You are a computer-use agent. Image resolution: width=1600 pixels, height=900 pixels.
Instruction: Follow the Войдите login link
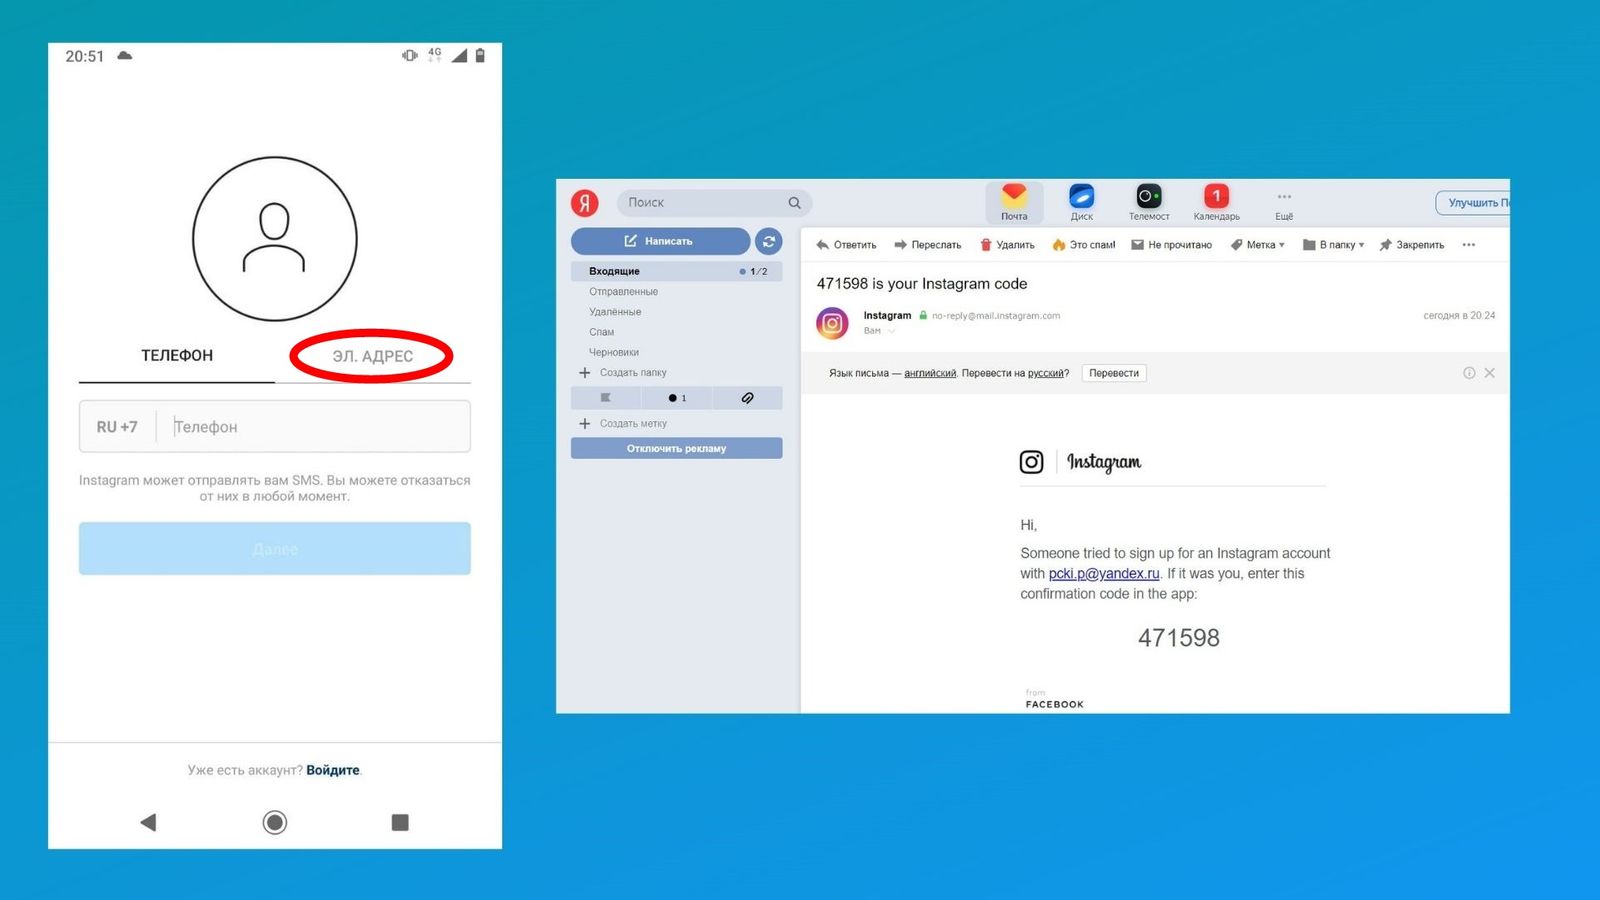333,770
